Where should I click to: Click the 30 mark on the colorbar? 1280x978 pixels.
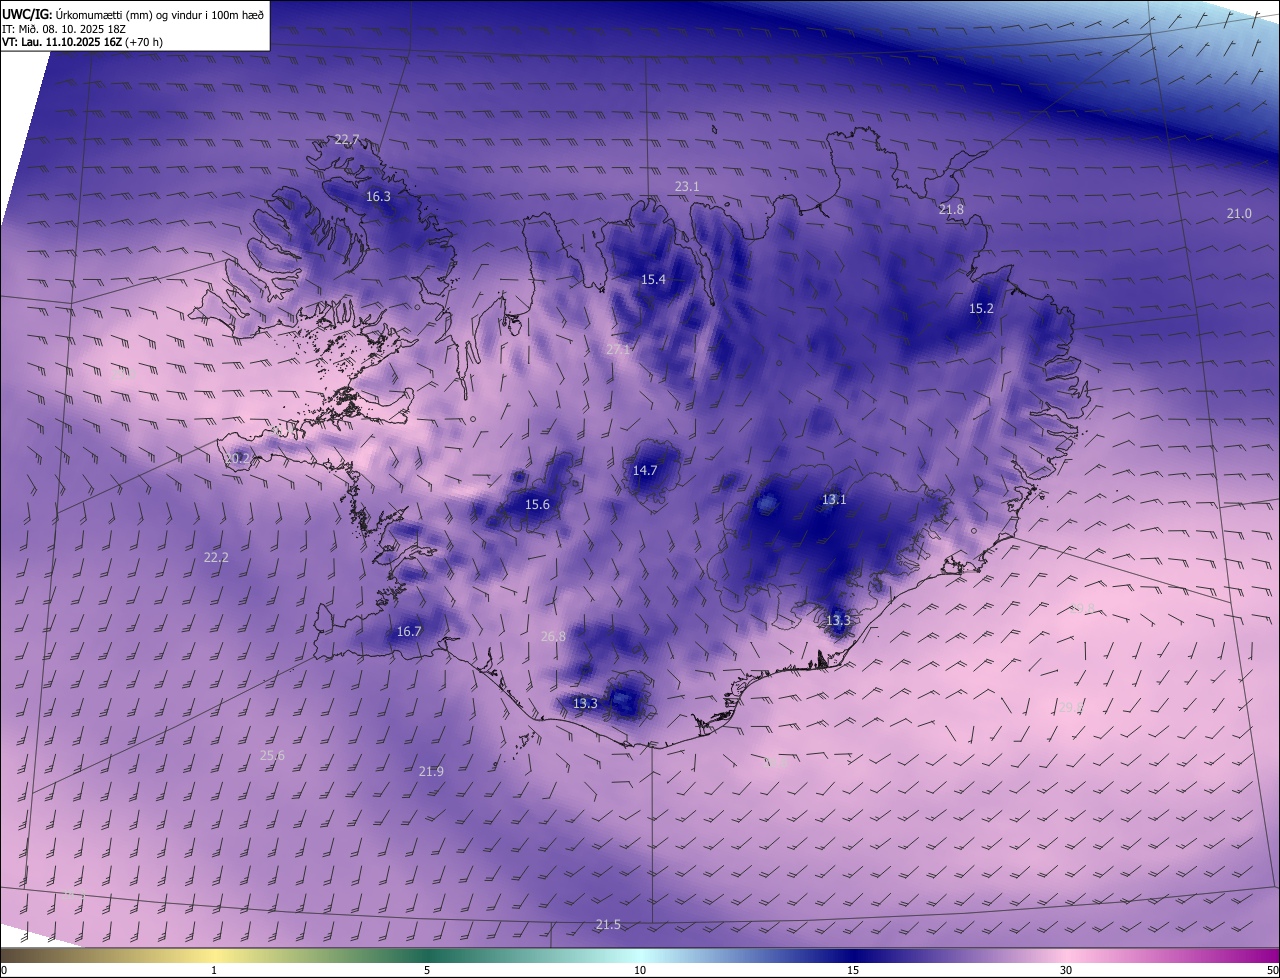pyautogui.click(x=1066, y=970)
